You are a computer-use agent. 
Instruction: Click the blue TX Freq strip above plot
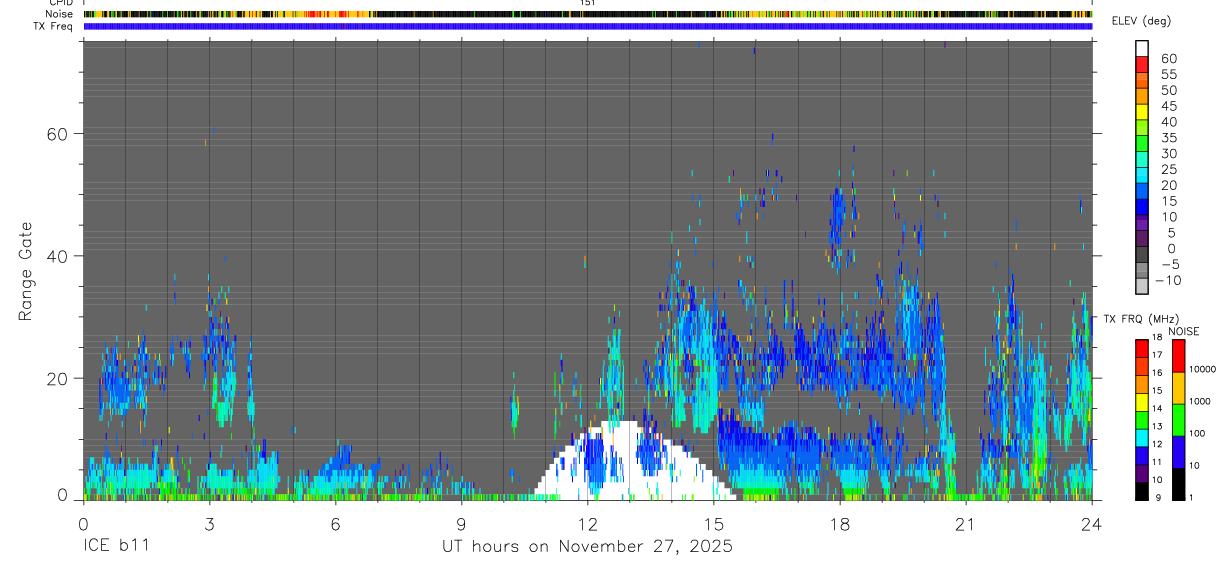588,26
